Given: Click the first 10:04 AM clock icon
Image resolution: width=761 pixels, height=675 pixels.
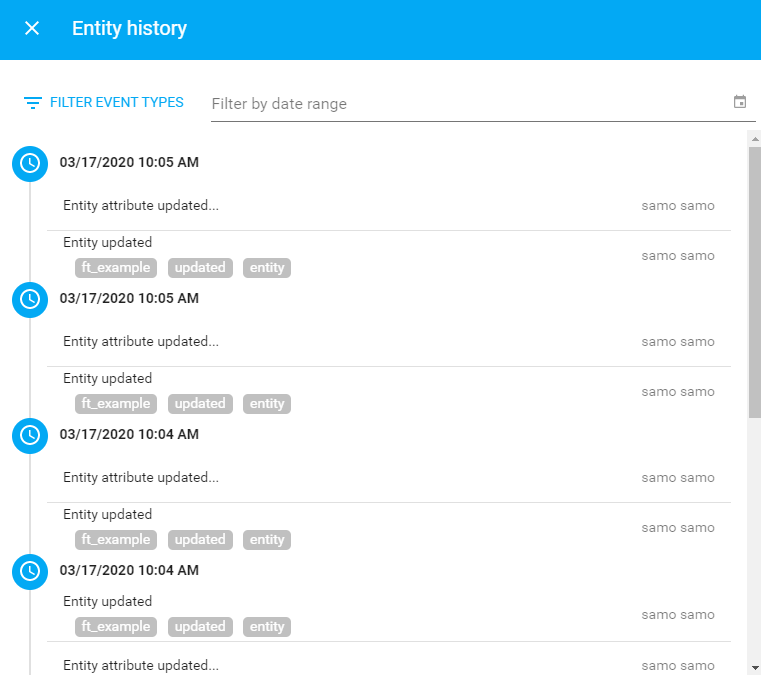Looking at the screenshot, I should (x=30, y=435).
